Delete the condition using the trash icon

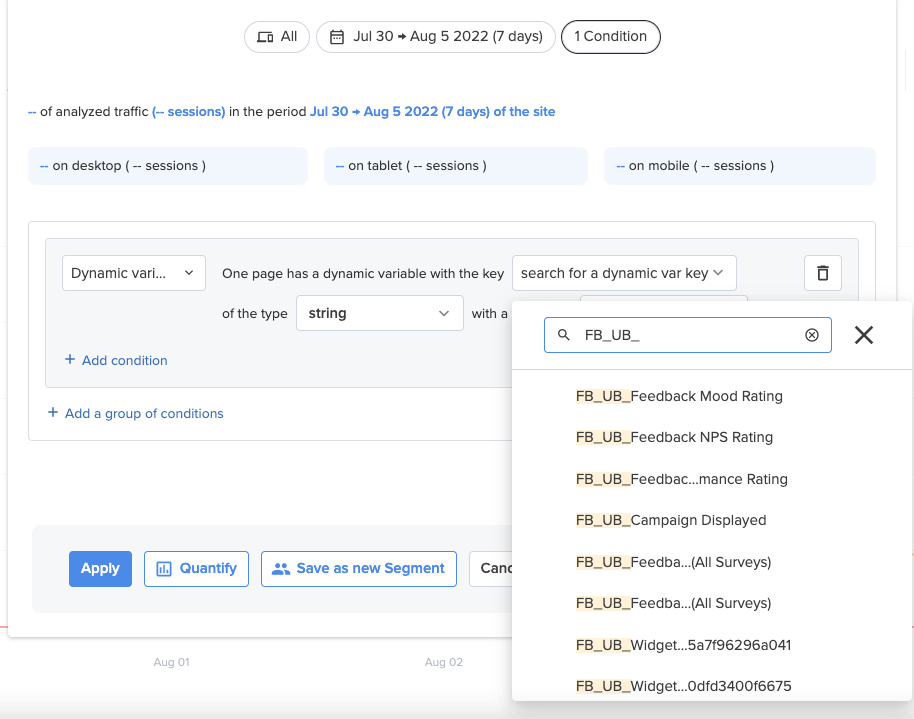pos(822,272)
